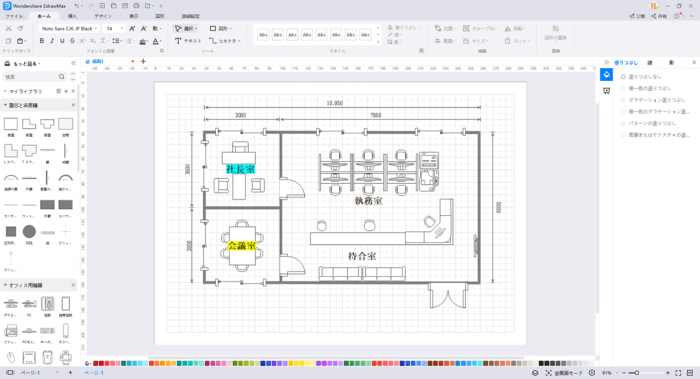Select the 会議室 label on the canvas
Screen dimensions: 700x379
[242, 246]
